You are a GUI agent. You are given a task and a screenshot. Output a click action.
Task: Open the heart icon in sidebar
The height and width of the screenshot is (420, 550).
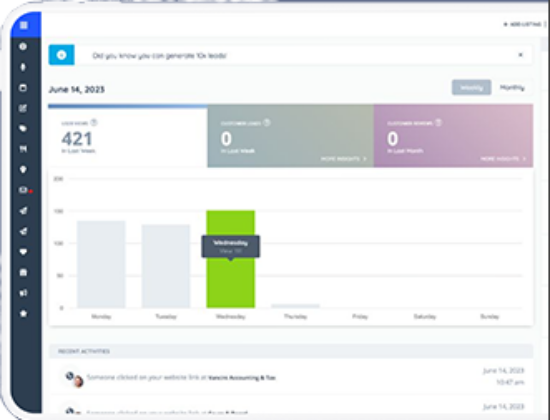pos(23,252)
